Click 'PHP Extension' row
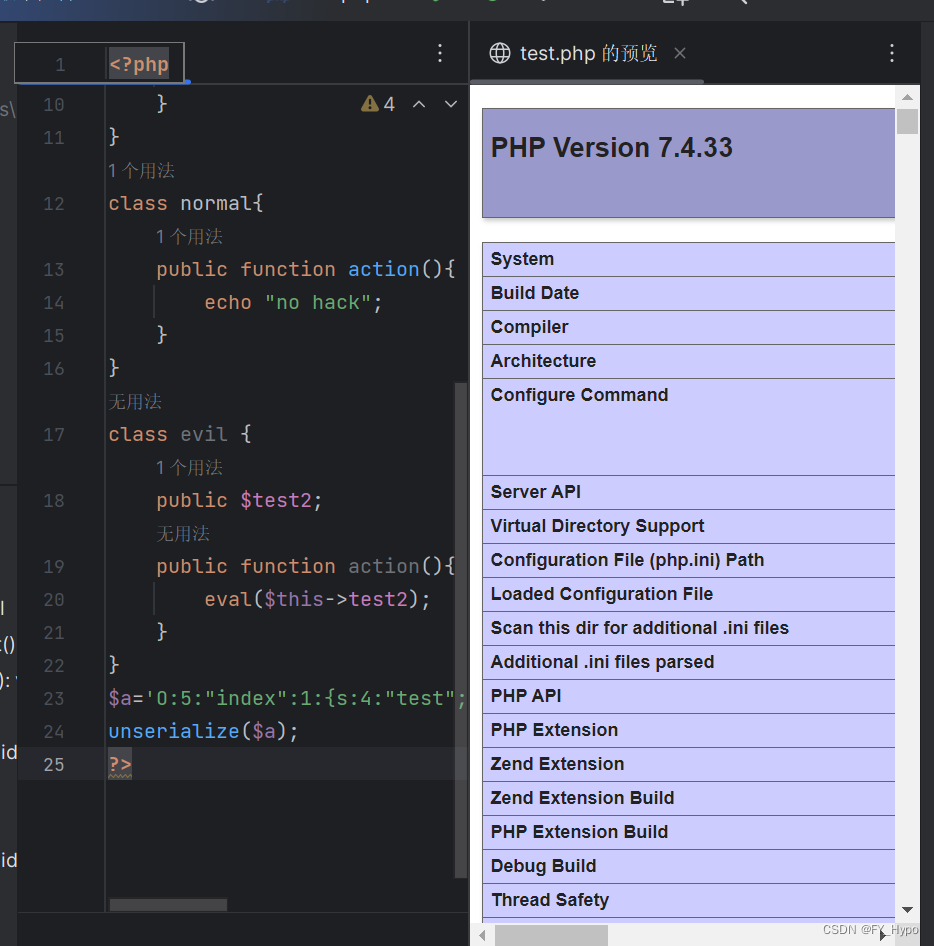 click(688, 730)
